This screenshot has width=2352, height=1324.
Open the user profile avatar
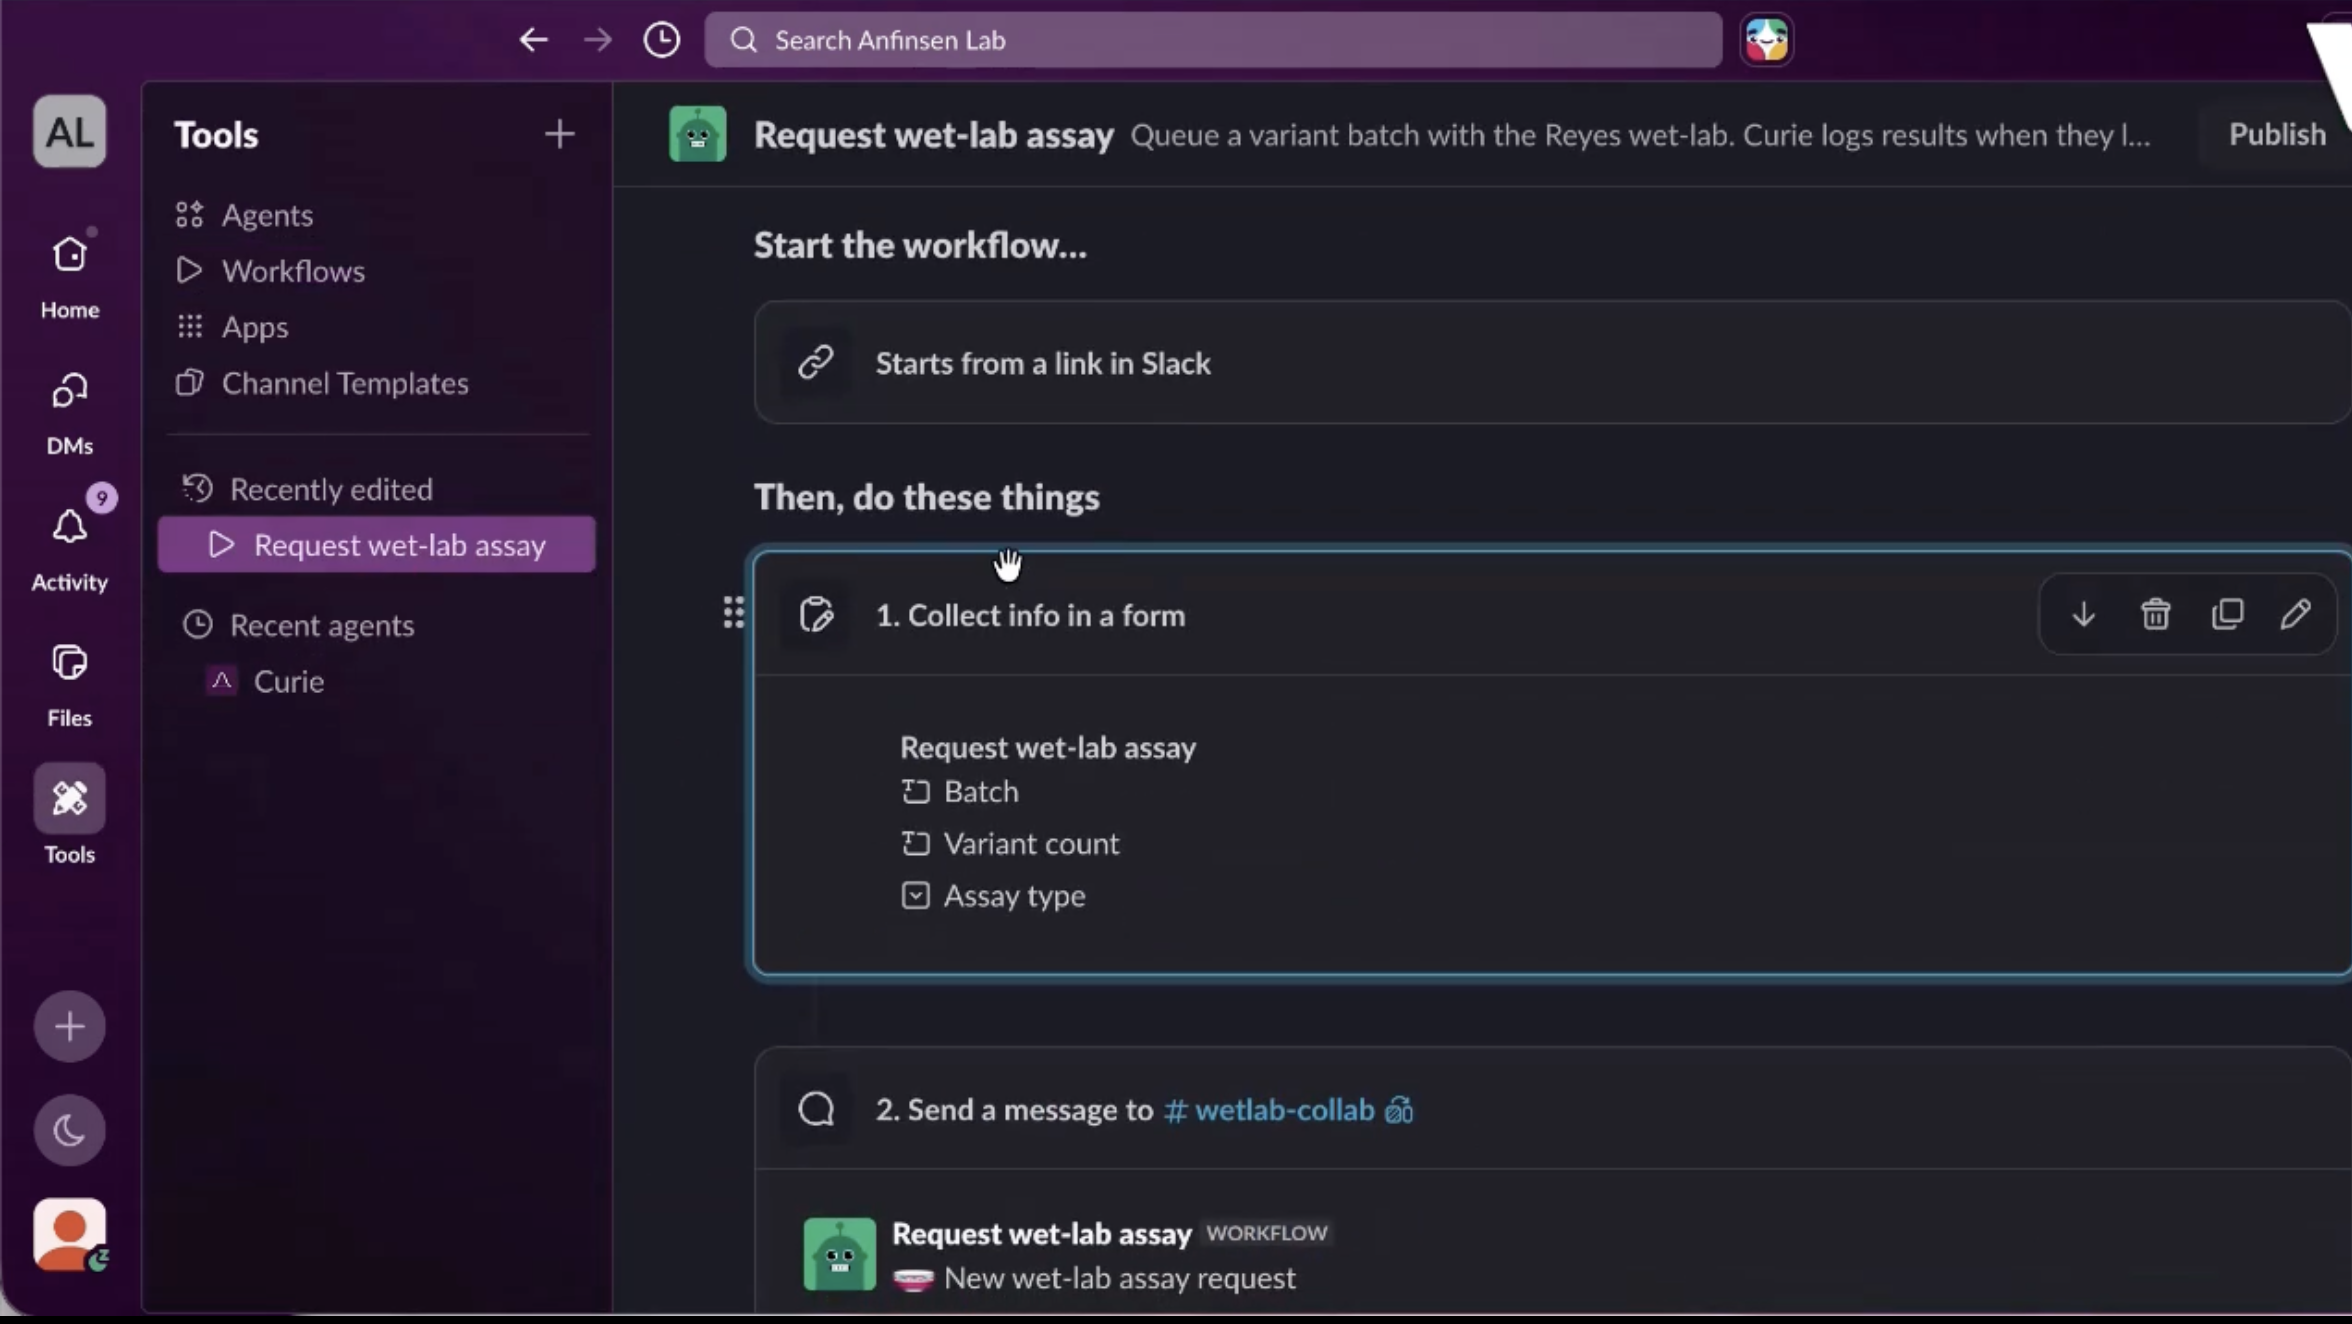click(69, 1234)
